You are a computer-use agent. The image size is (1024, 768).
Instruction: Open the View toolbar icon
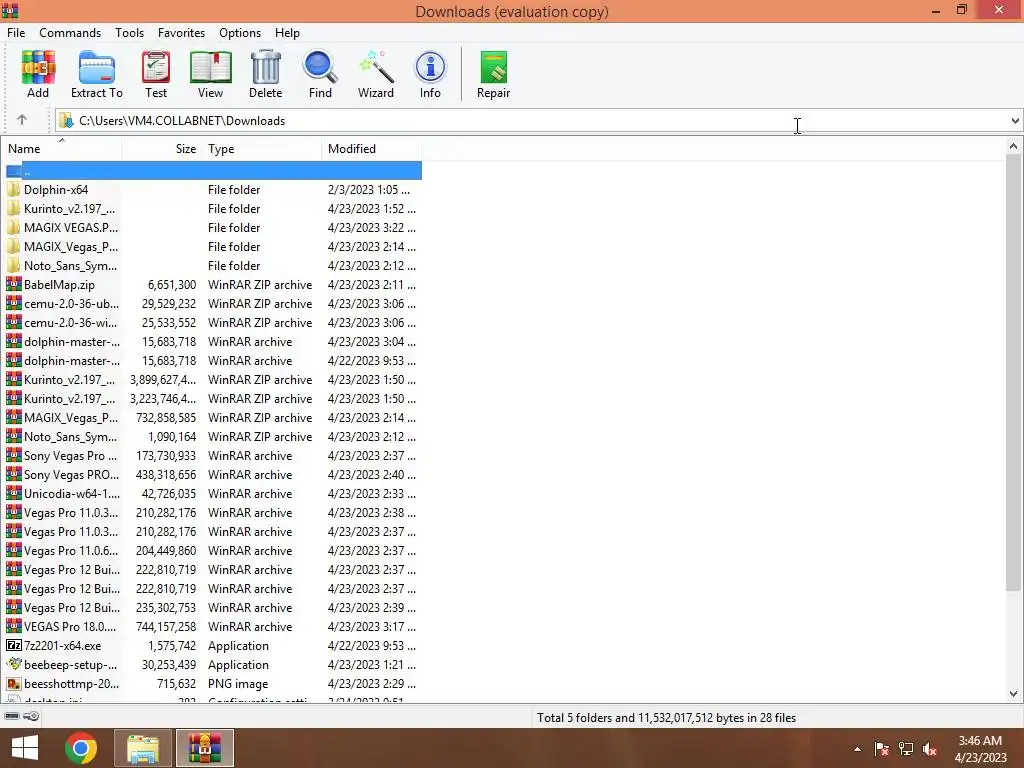pyautogui.click(x=210, y=74)
